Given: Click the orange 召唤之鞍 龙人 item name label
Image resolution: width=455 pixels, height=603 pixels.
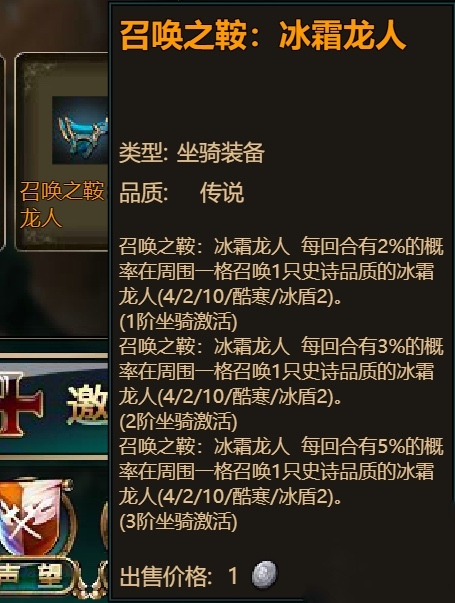Looking at the screenshot, I should click(x=62, y=204).
